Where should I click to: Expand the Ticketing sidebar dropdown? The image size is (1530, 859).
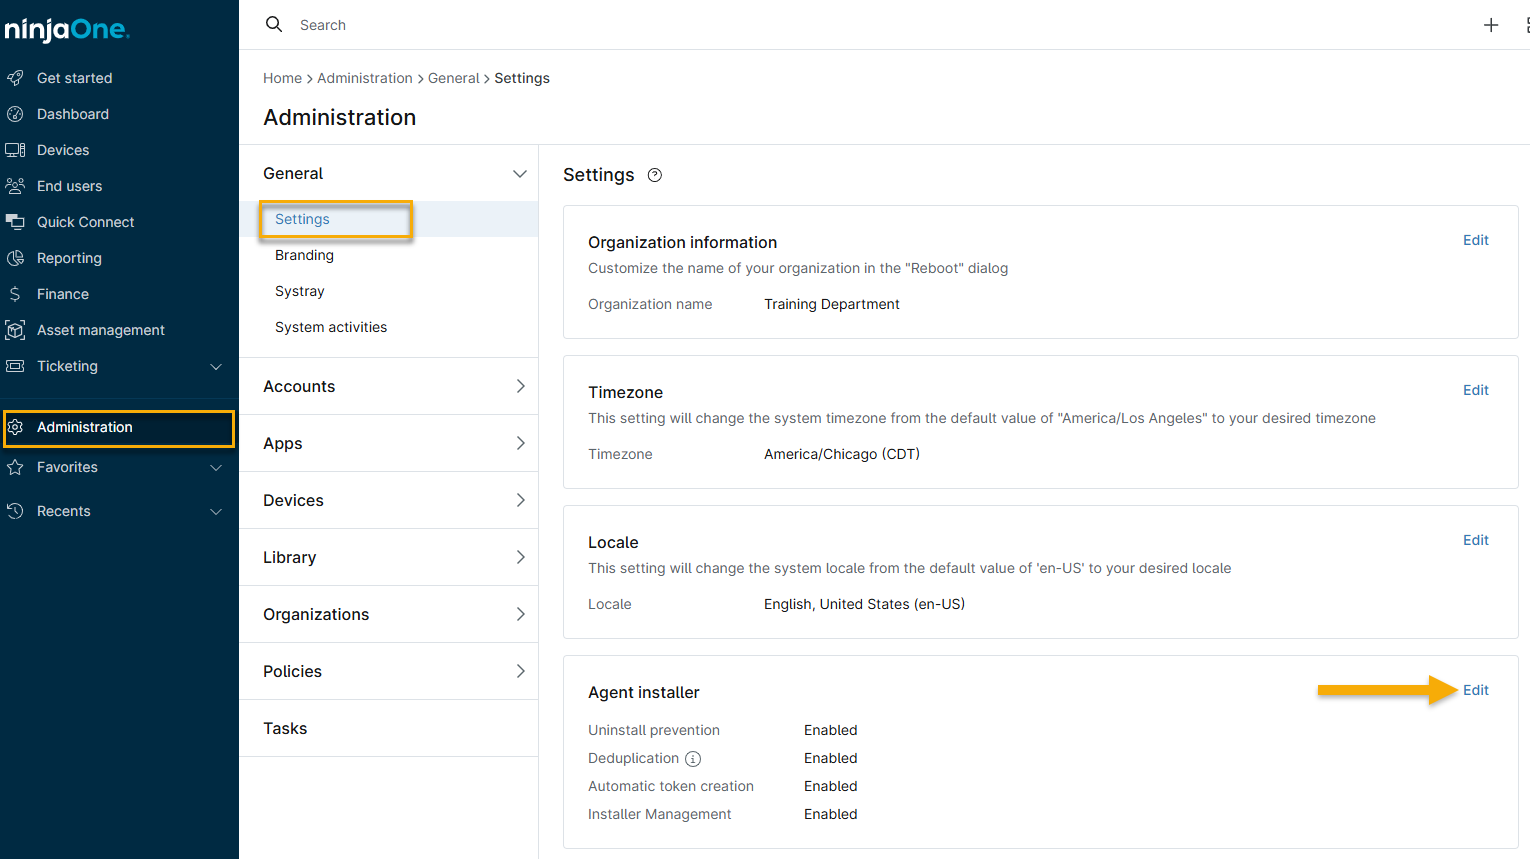coord(216,367)
